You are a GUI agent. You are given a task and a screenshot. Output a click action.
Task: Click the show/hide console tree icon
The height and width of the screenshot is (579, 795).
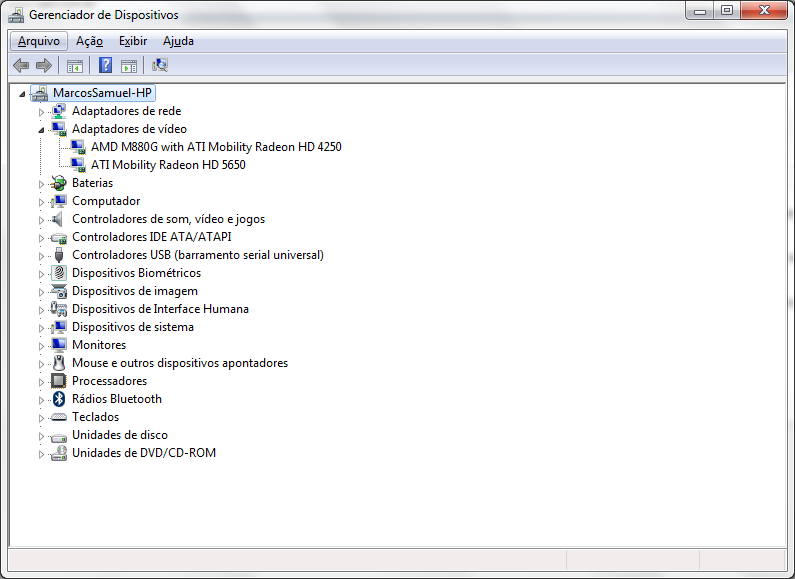coord(75,65)
